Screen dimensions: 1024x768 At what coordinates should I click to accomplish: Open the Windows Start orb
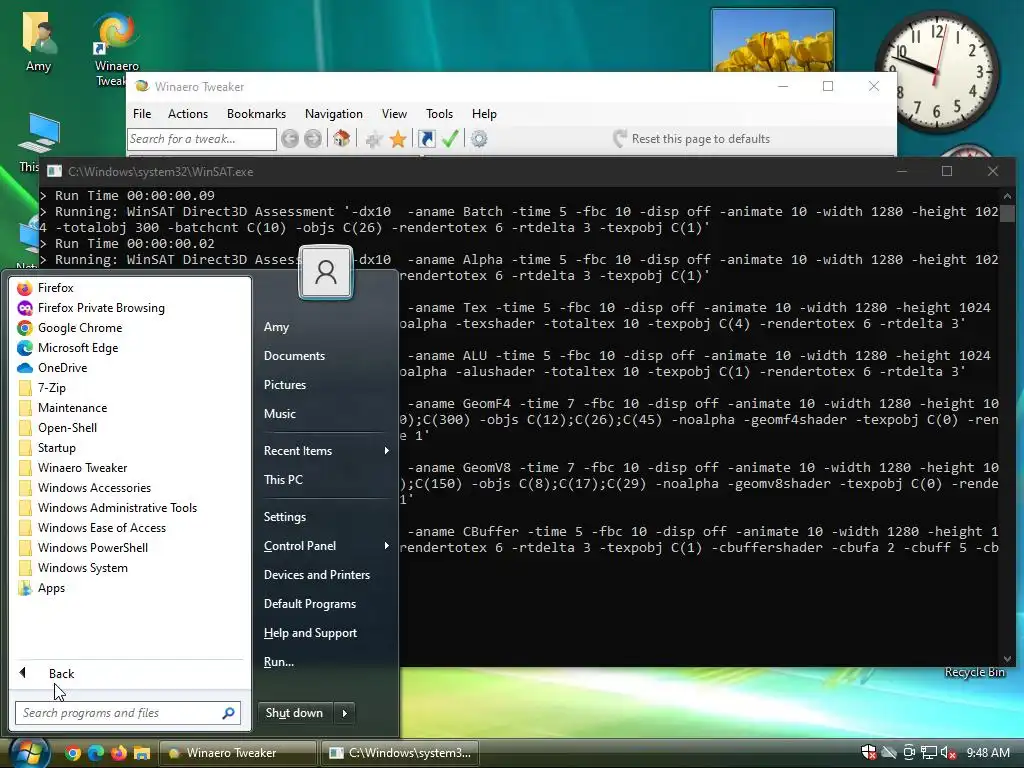[29, 753]
